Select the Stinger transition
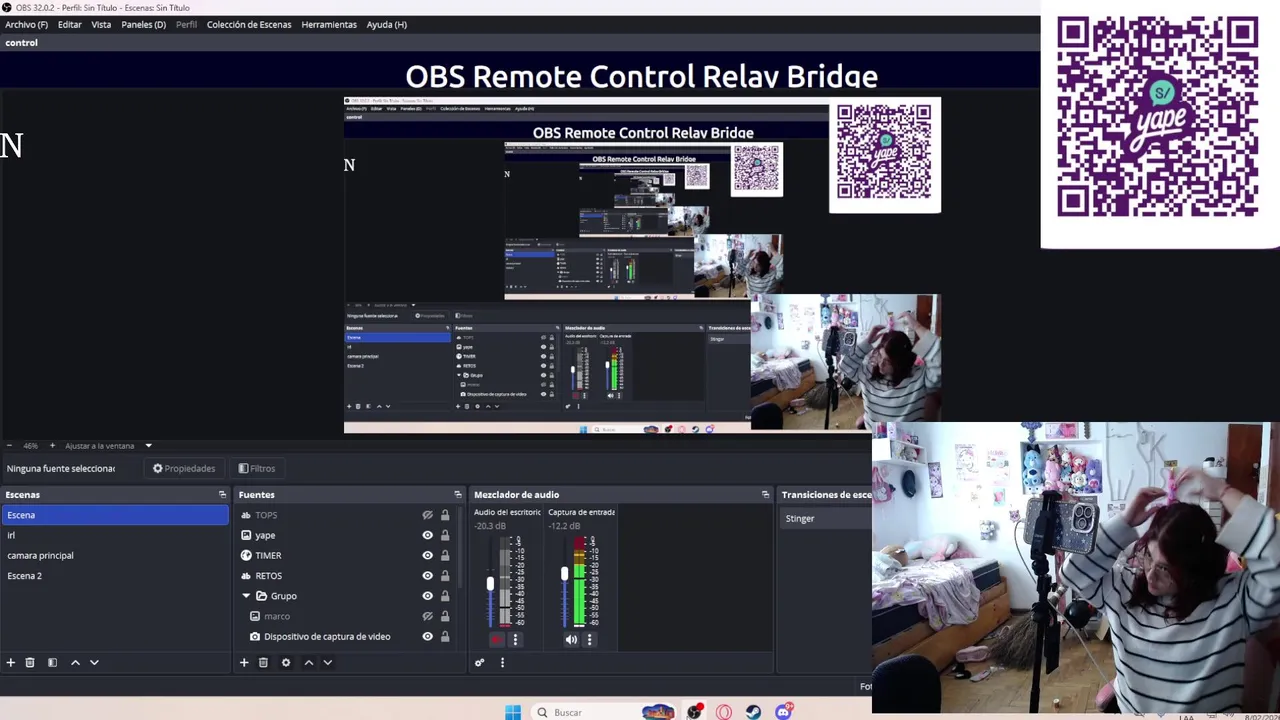The width and height of the screenshot is (1280, 720). [x=826, y=518]
